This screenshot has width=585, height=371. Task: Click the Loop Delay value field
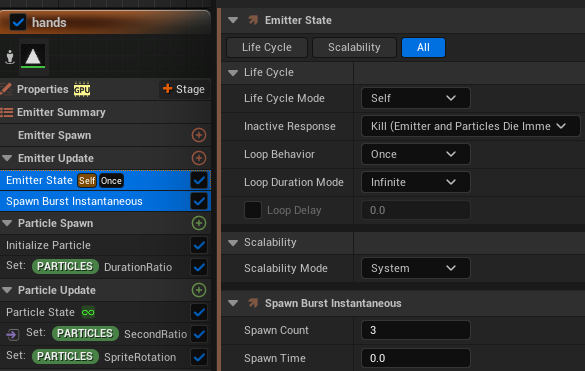click(x=416, y=210)
